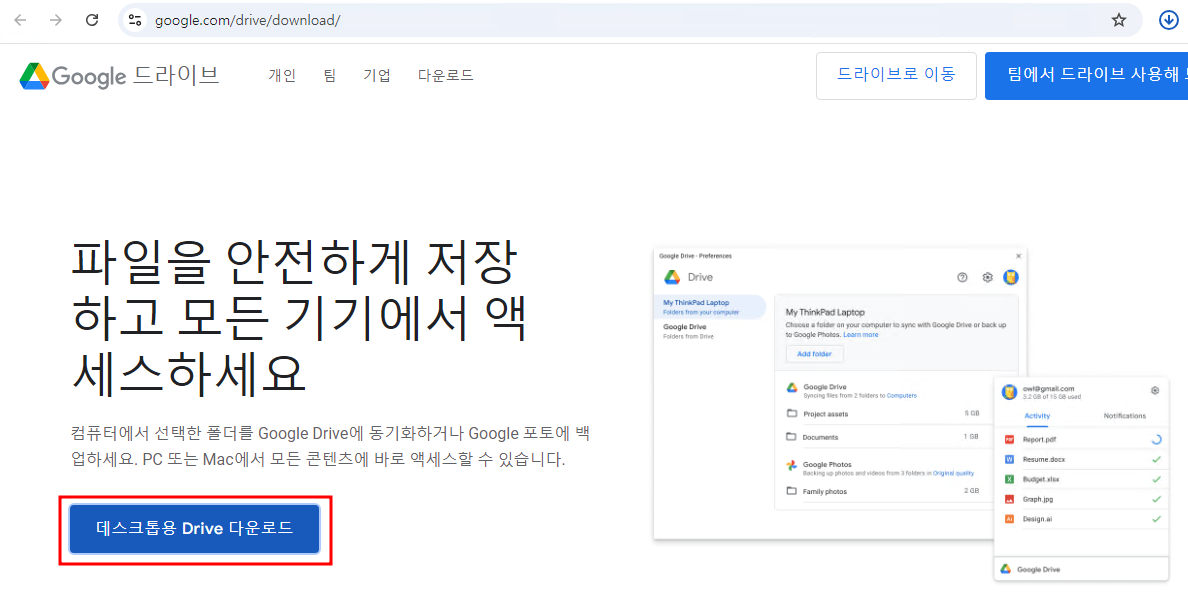This screenshot has height=607, width=1188.
Task: Open the 개인 menu item
Action: click(x=282, y=76)
